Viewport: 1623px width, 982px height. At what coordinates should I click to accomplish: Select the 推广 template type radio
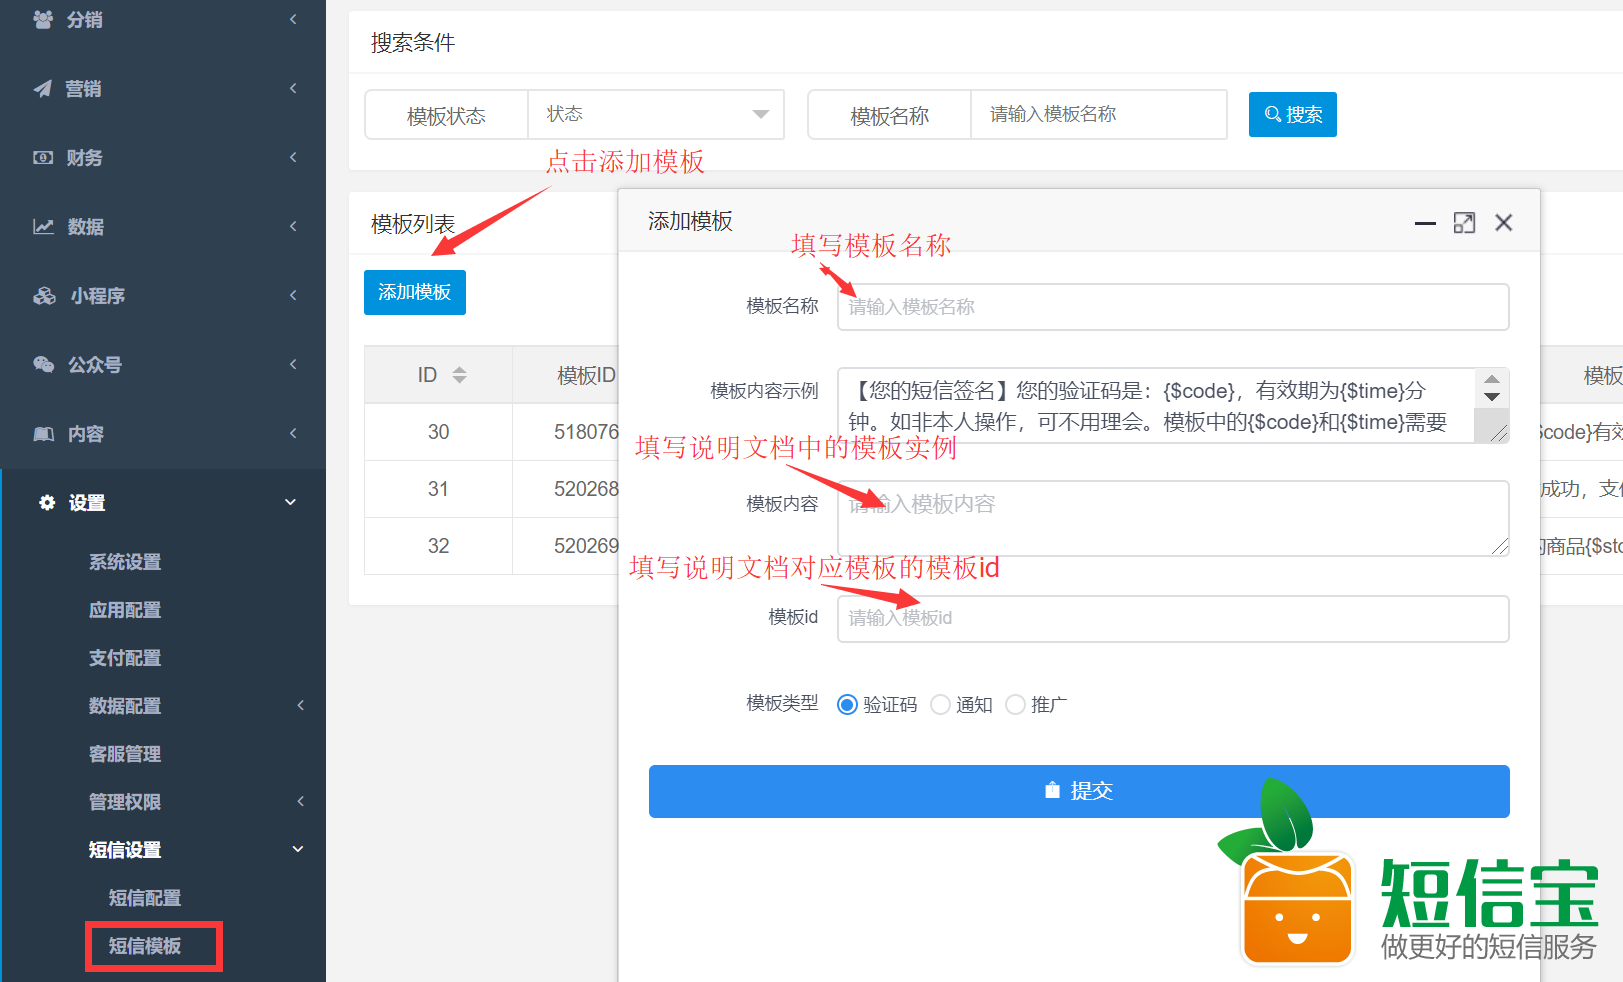click(x=1015, y=705)
